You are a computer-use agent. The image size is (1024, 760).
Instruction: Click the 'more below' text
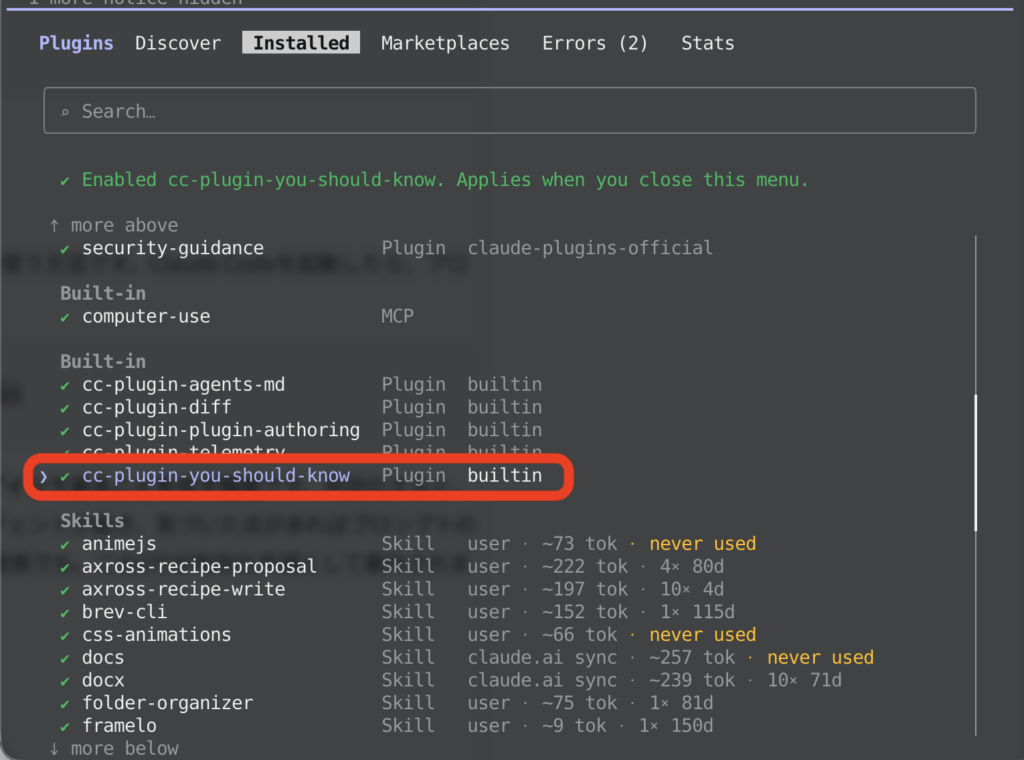(x=124, y=748)
